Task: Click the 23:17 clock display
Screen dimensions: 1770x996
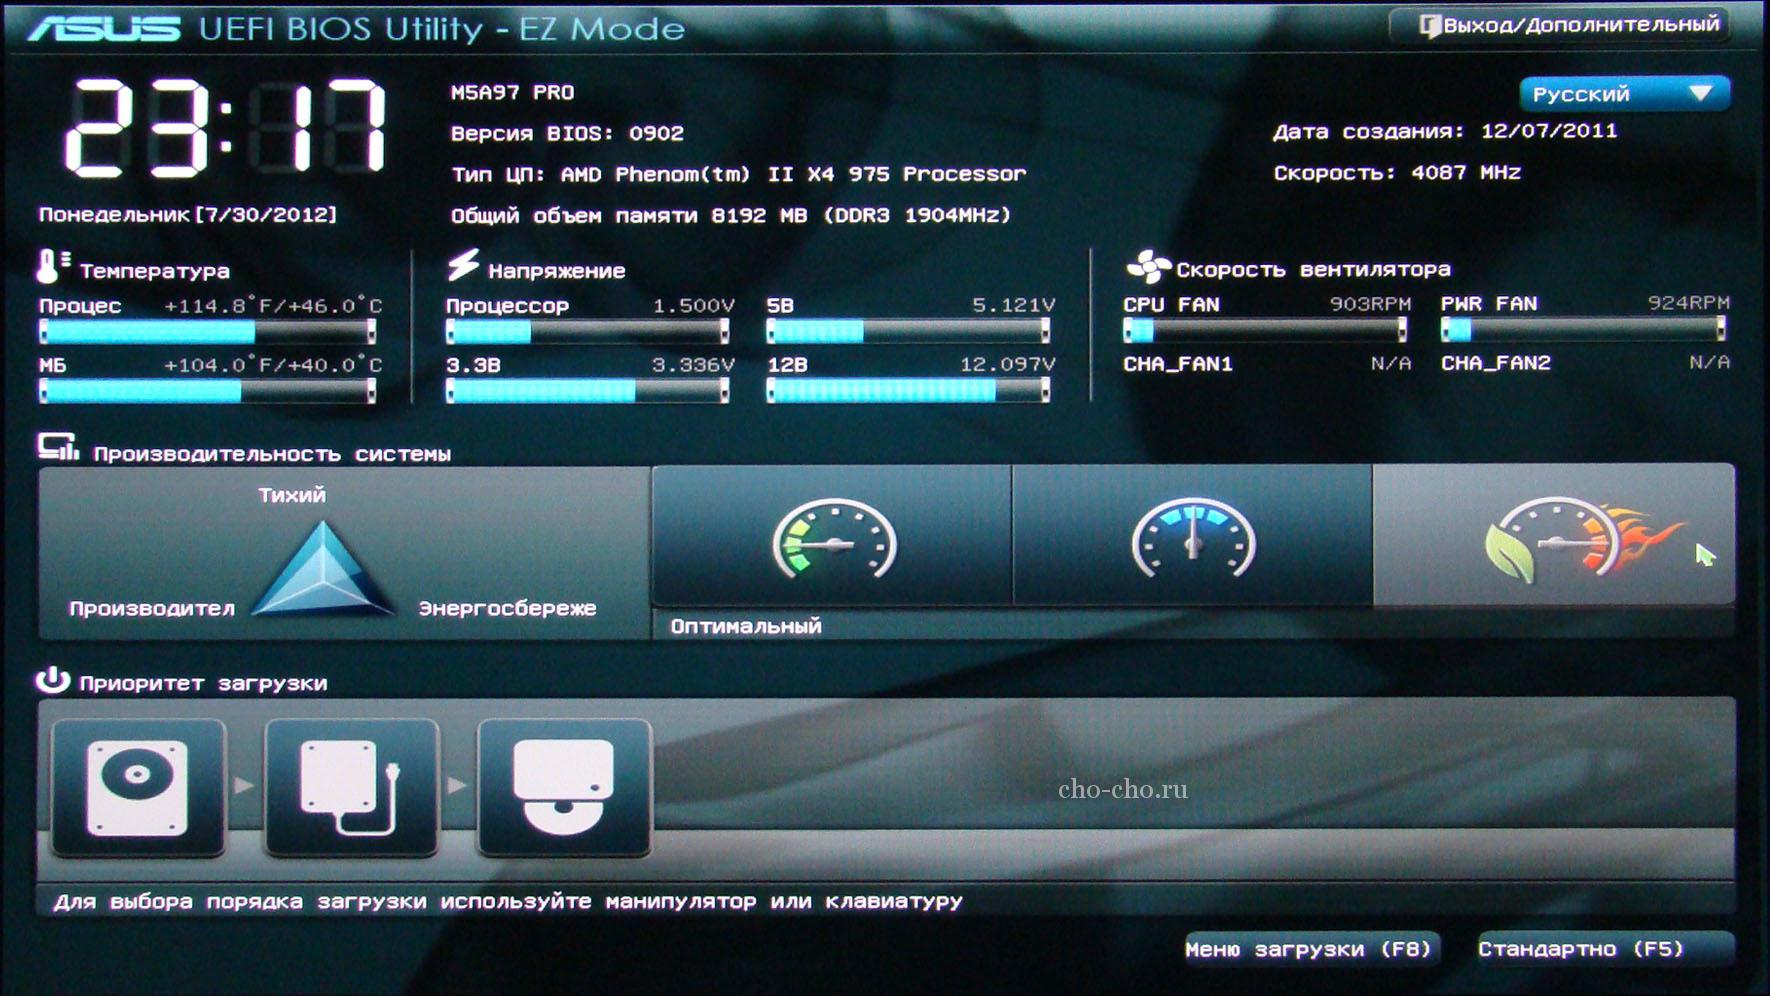Action: [x=226, y=127]
